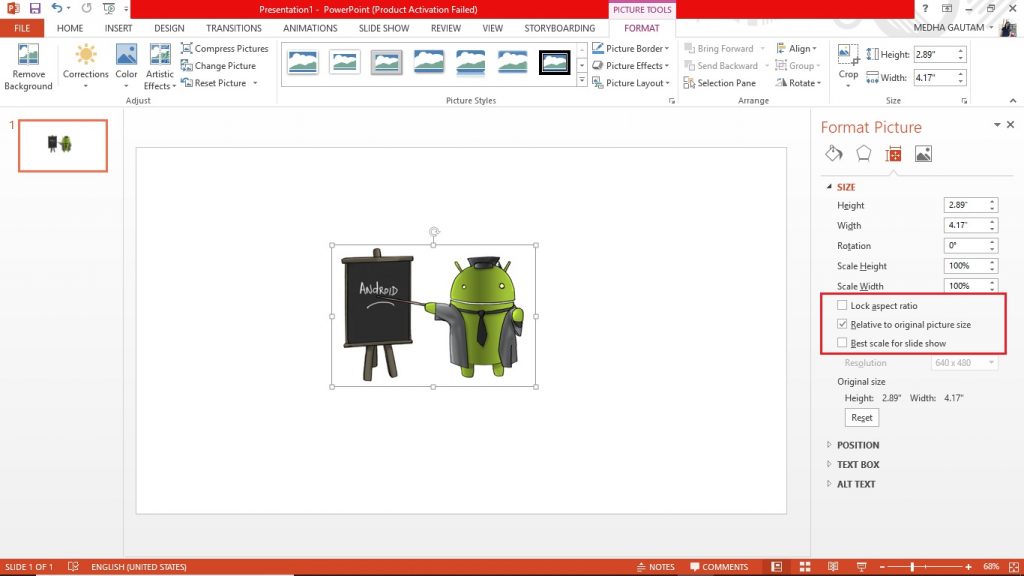
Task: Enable Best scale for slide show
Action: [843, 342]
